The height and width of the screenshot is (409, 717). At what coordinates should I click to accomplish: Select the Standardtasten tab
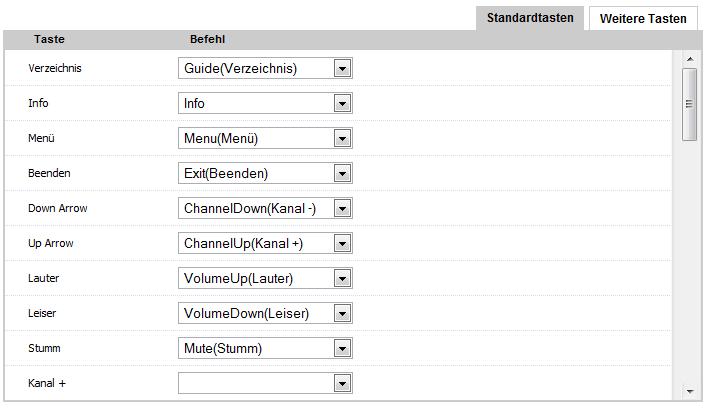point(530,19)
